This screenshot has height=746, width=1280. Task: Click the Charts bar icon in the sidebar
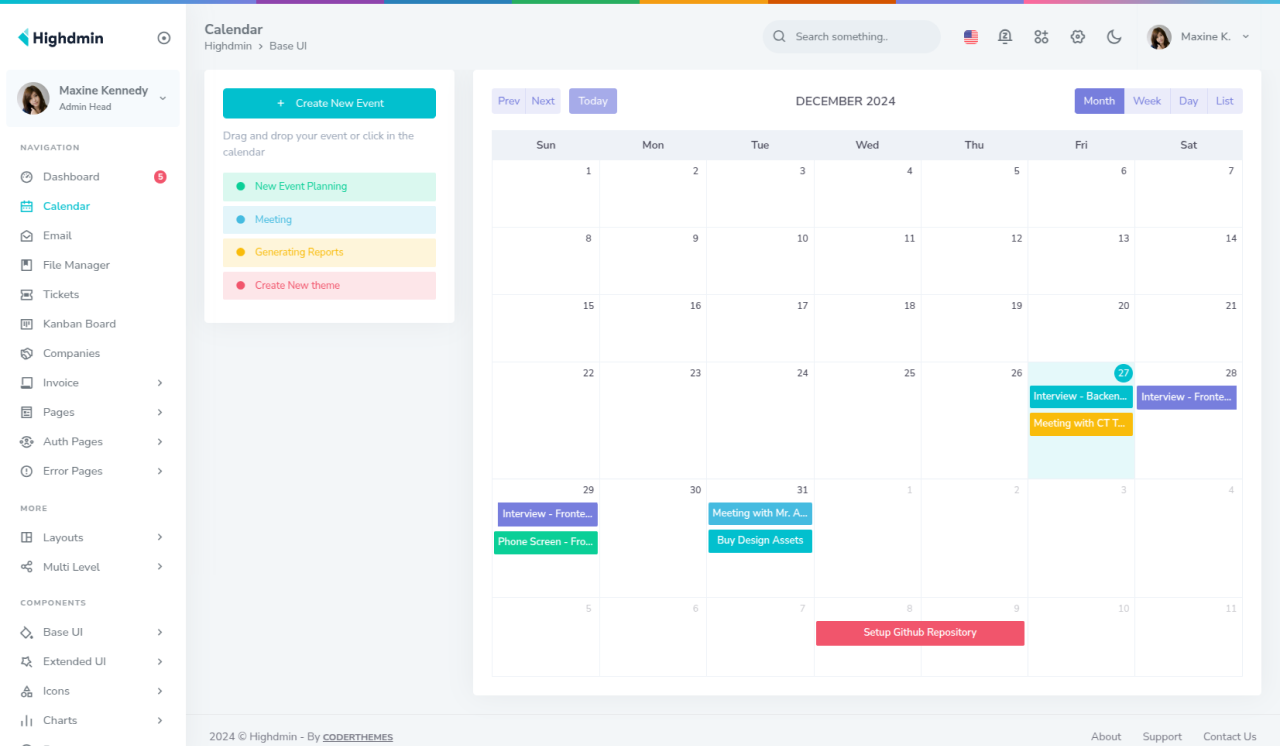pos(26,721)
